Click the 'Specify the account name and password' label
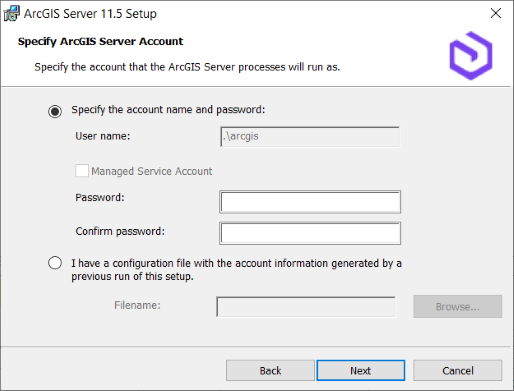Screen dimensions: 514x391 pos(168,110)
